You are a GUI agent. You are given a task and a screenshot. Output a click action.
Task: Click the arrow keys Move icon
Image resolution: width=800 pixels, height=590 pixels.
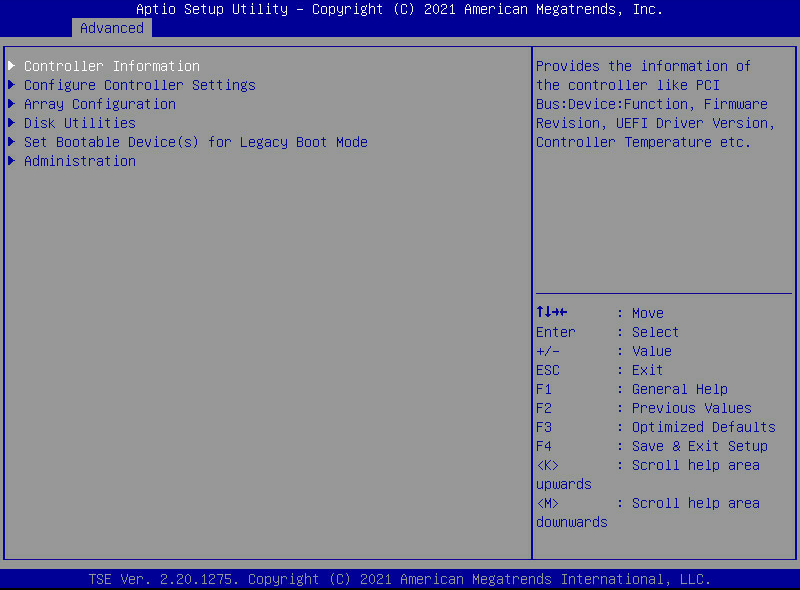click(552, 312)
